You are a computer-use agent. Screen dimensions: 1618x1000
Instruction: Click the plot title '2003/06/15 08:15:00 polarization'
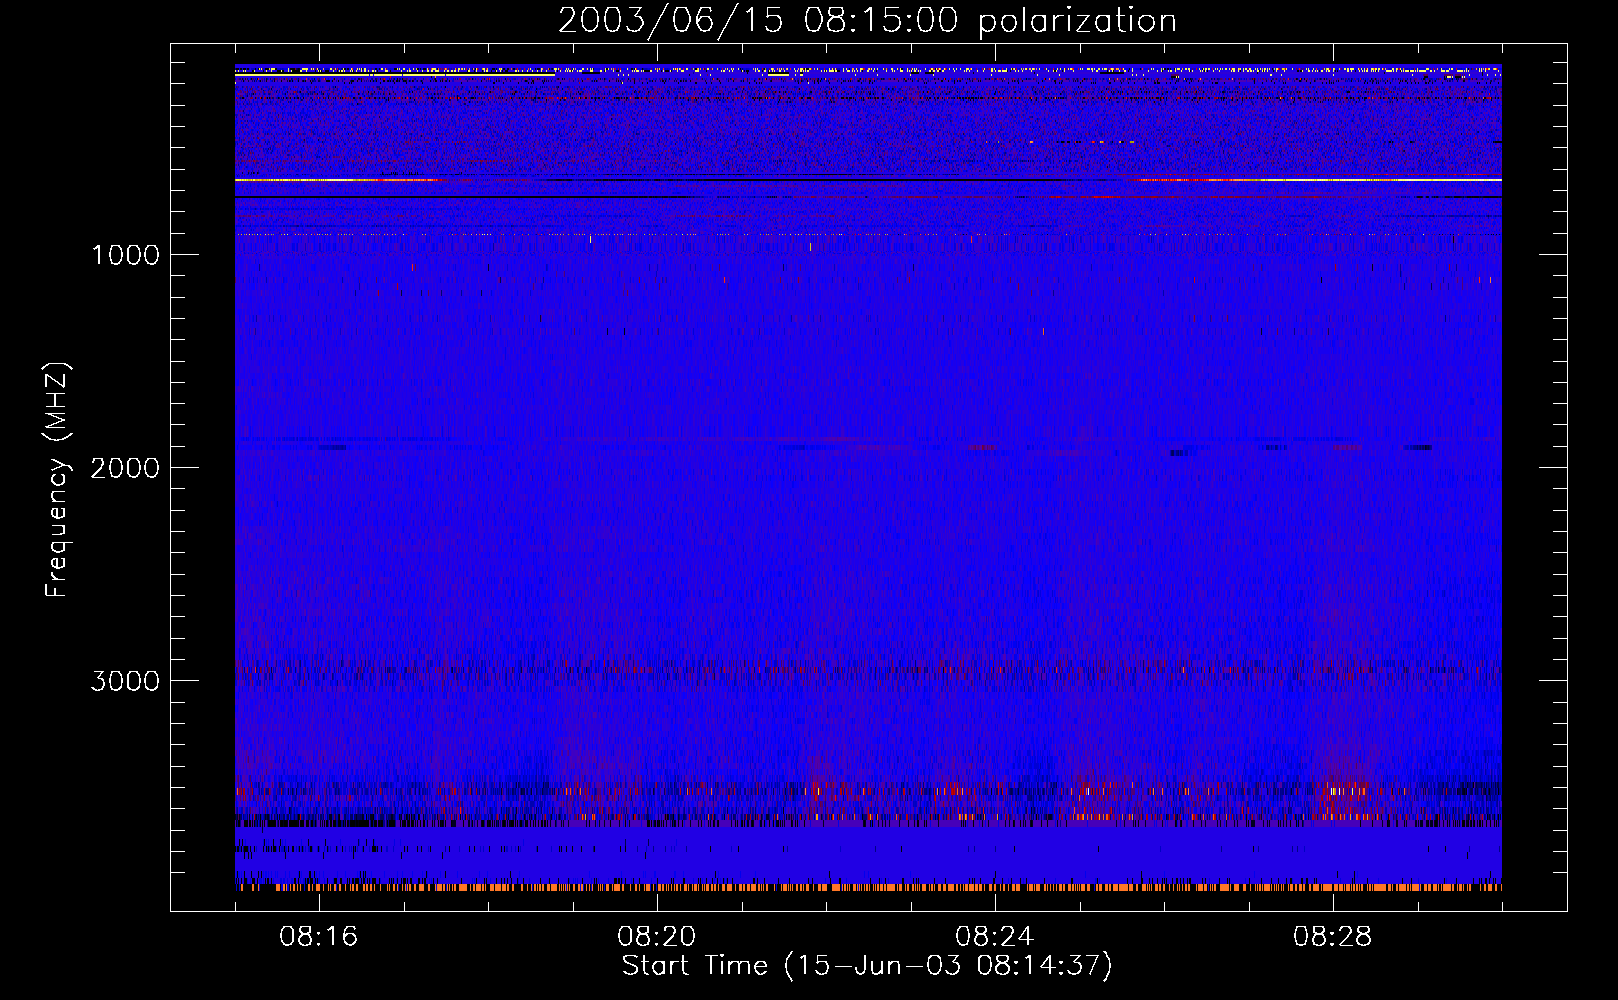[x=867, y=21]
